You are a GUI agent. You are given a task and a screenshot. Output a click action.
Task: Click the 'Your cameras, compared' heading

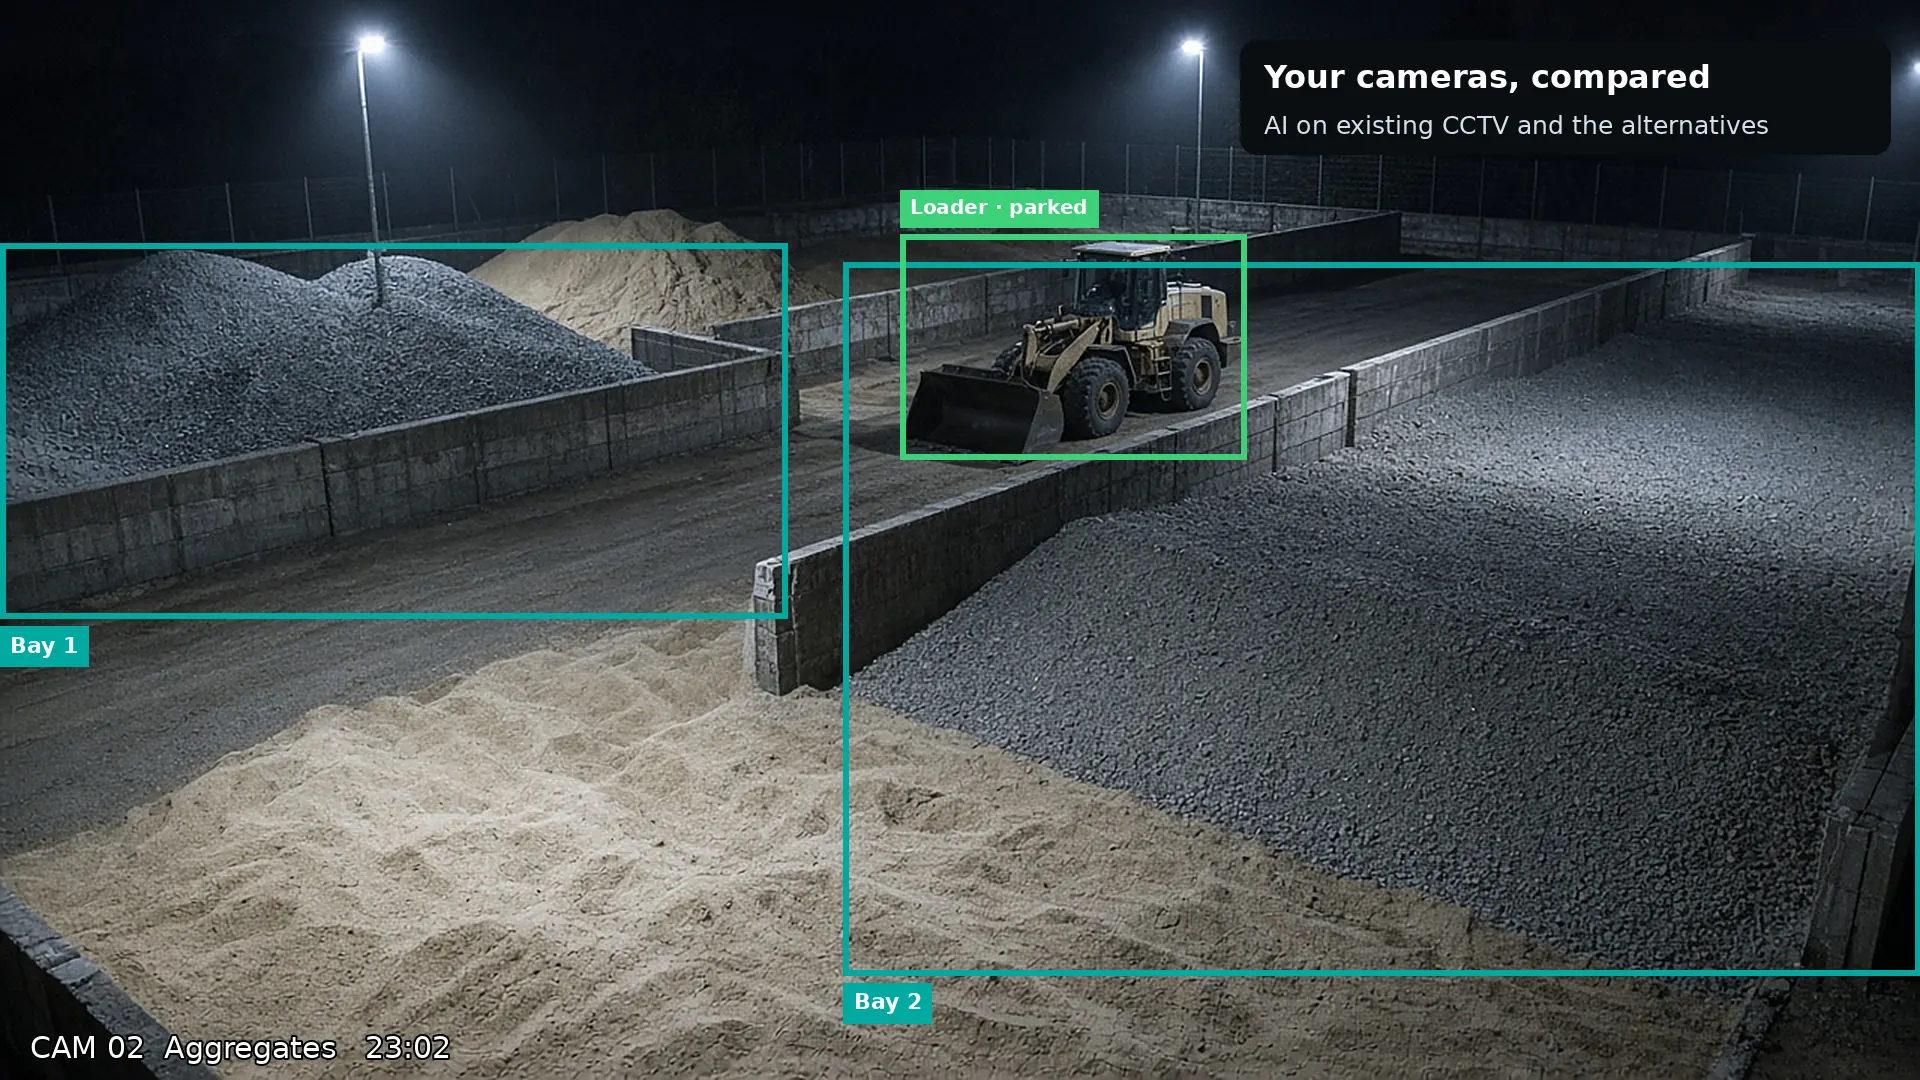(x=1486, y=77)
